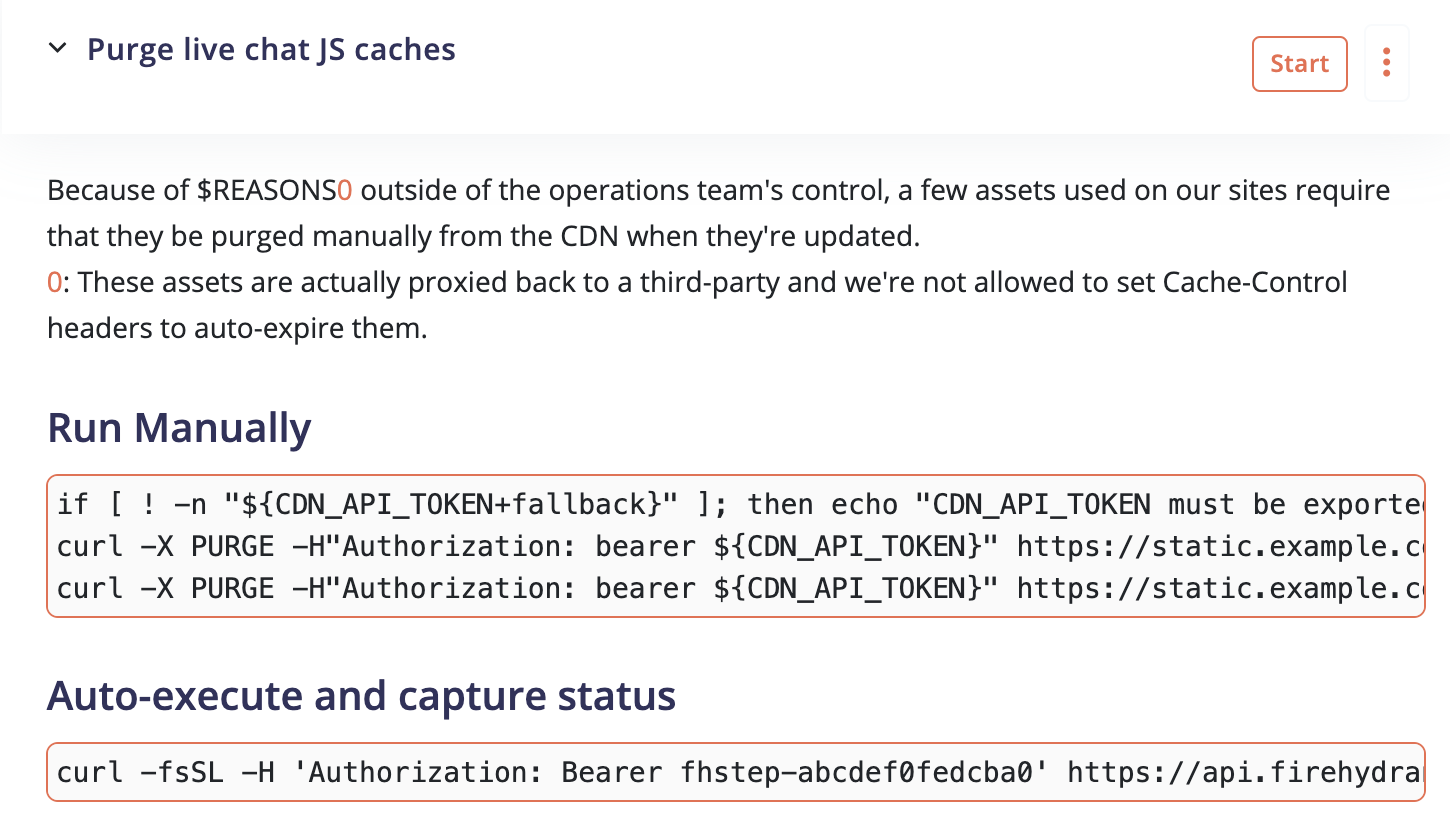Click the "0:" footnote explanation link

pyautogui.click(x=53, y=282)
